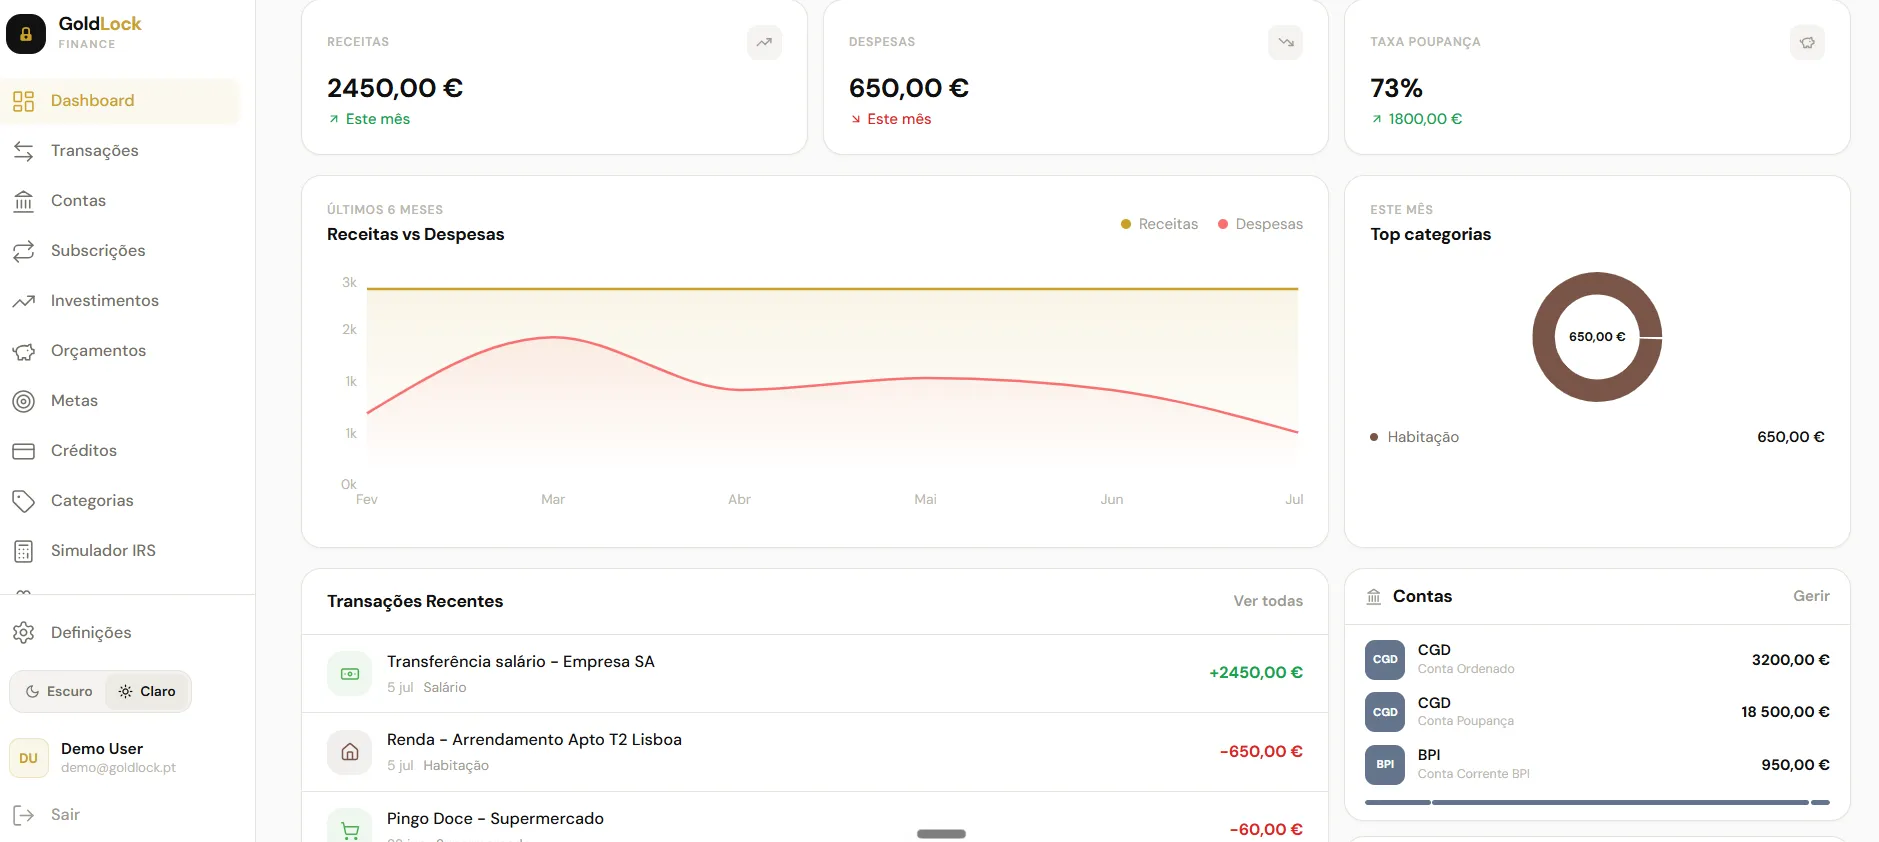Viewport: 1879px width, 842px height.
Task: Click the Sair logout icon
Action: pyautogui.click(x=24, y=815)
